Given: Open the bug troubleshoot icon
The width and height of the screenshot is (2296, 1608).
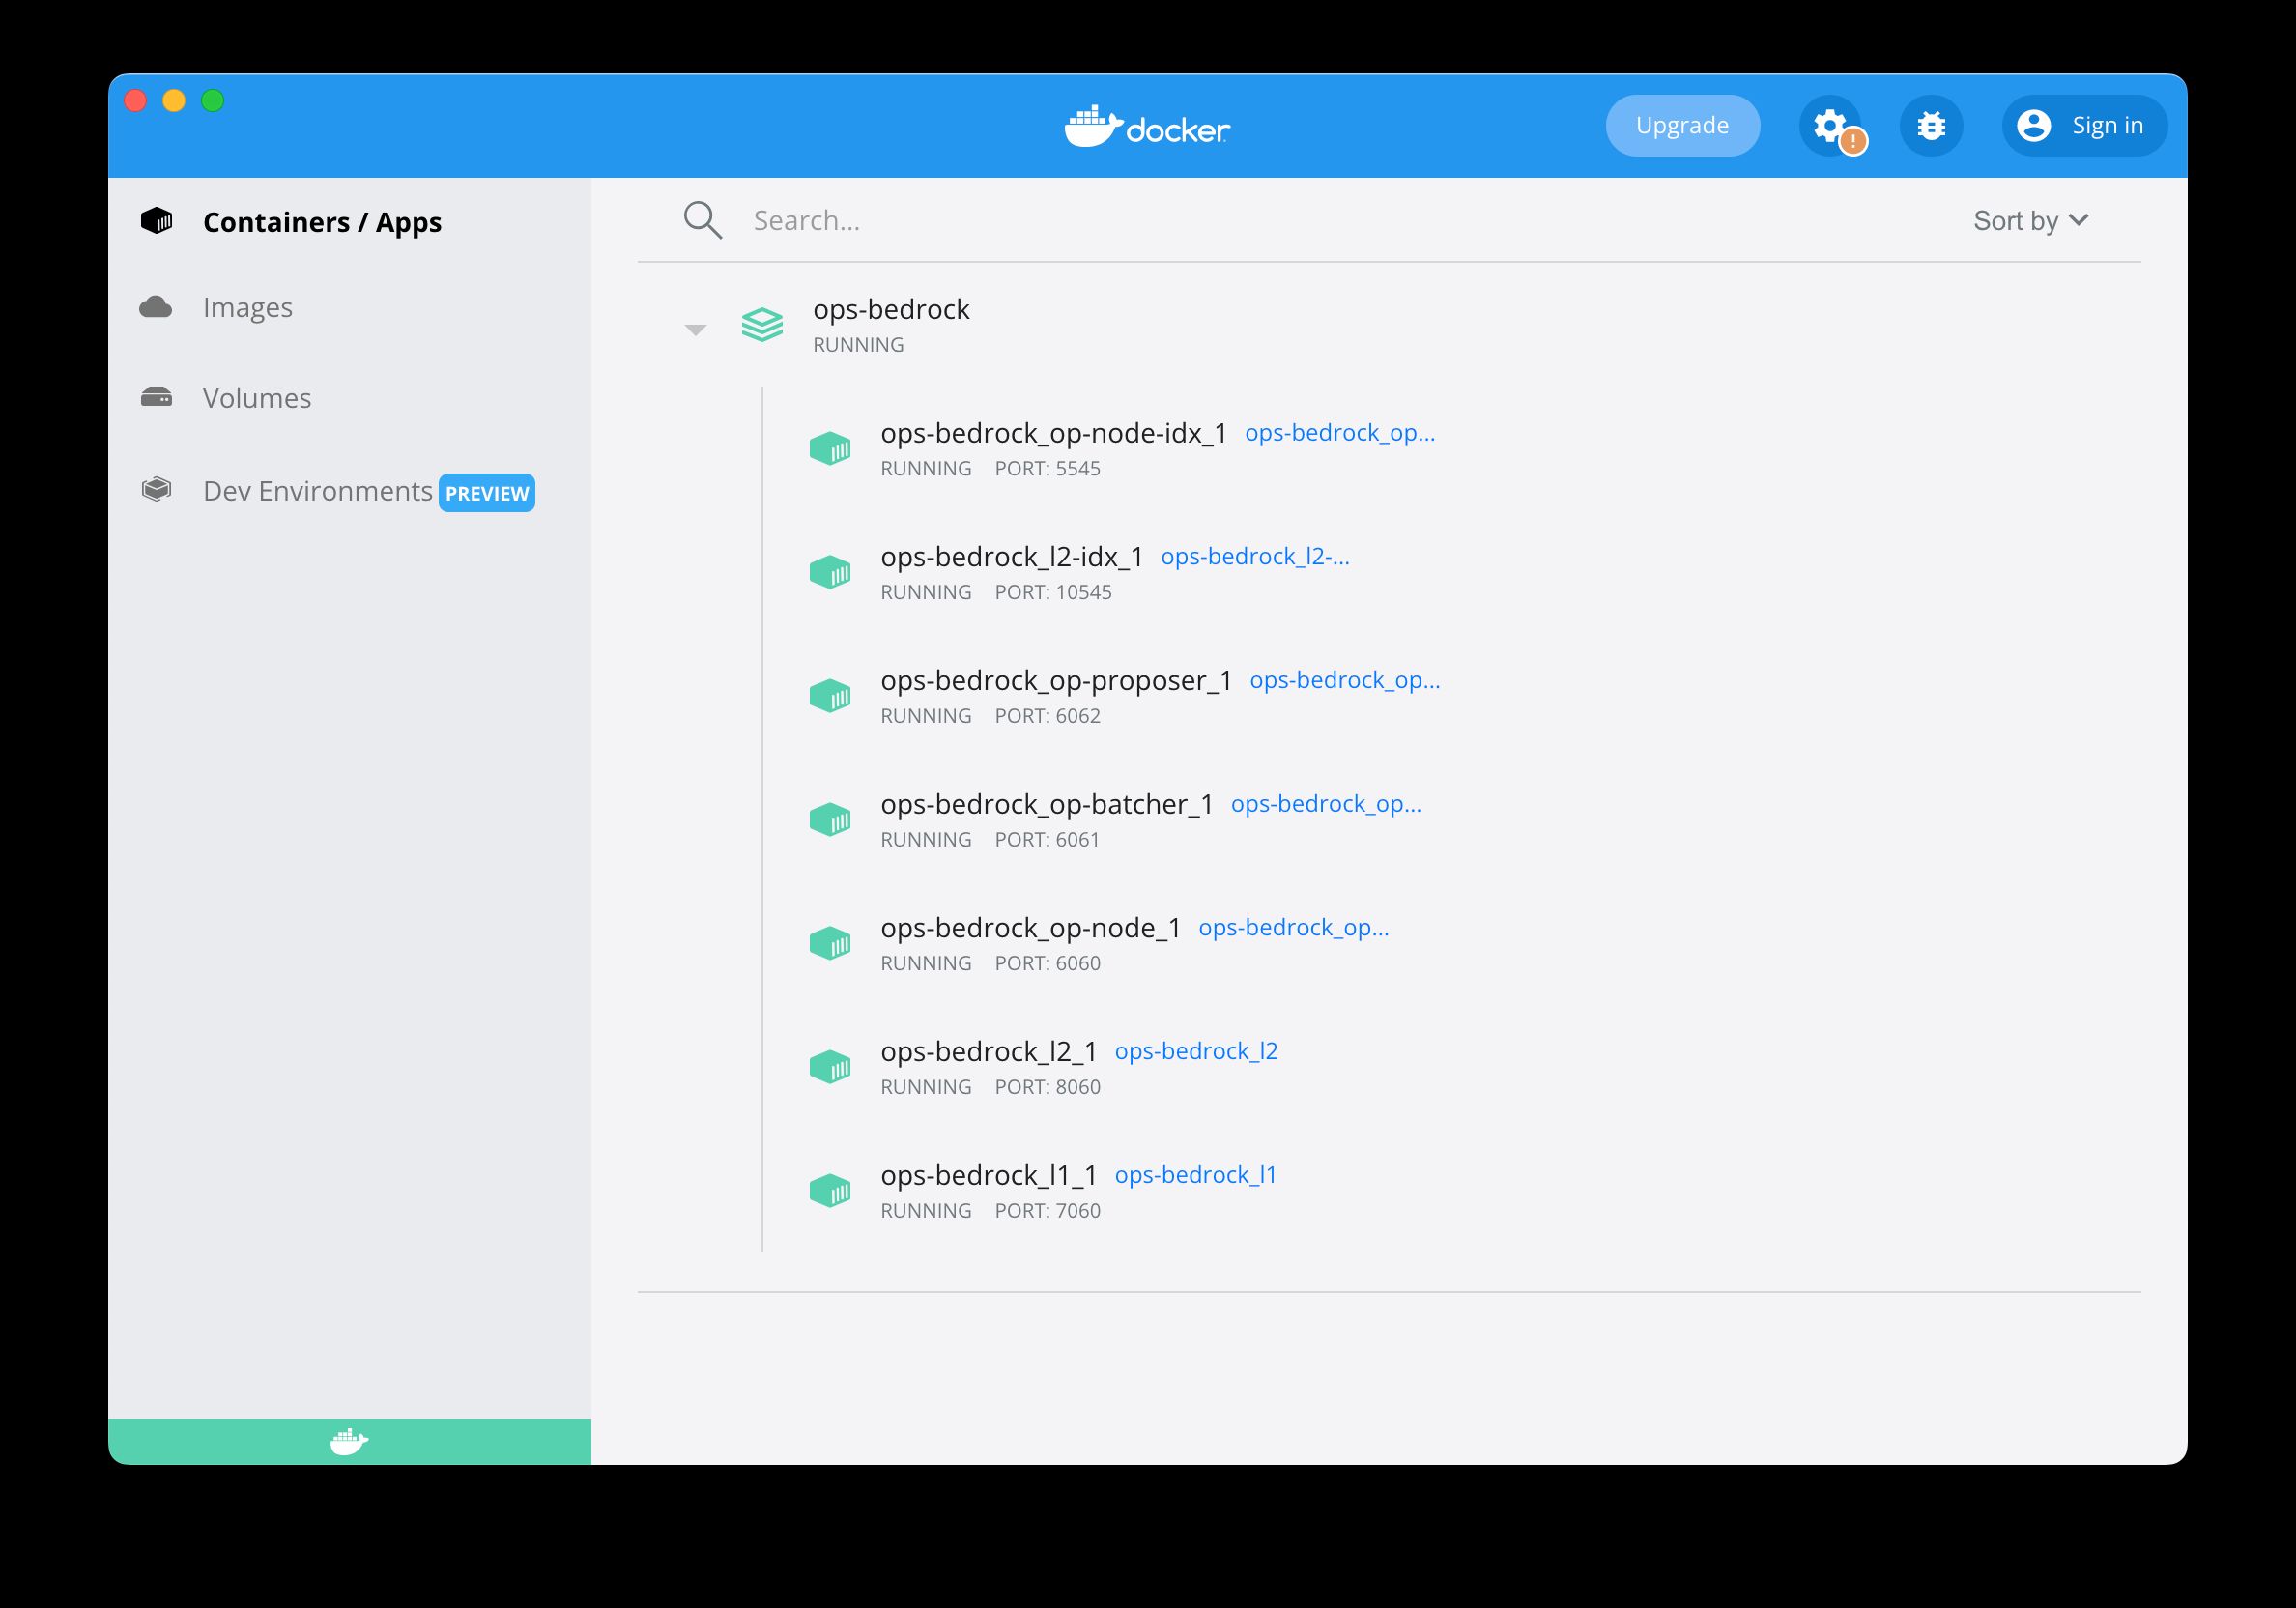Looking at the screenshot, I should [x=1931, y=126].
